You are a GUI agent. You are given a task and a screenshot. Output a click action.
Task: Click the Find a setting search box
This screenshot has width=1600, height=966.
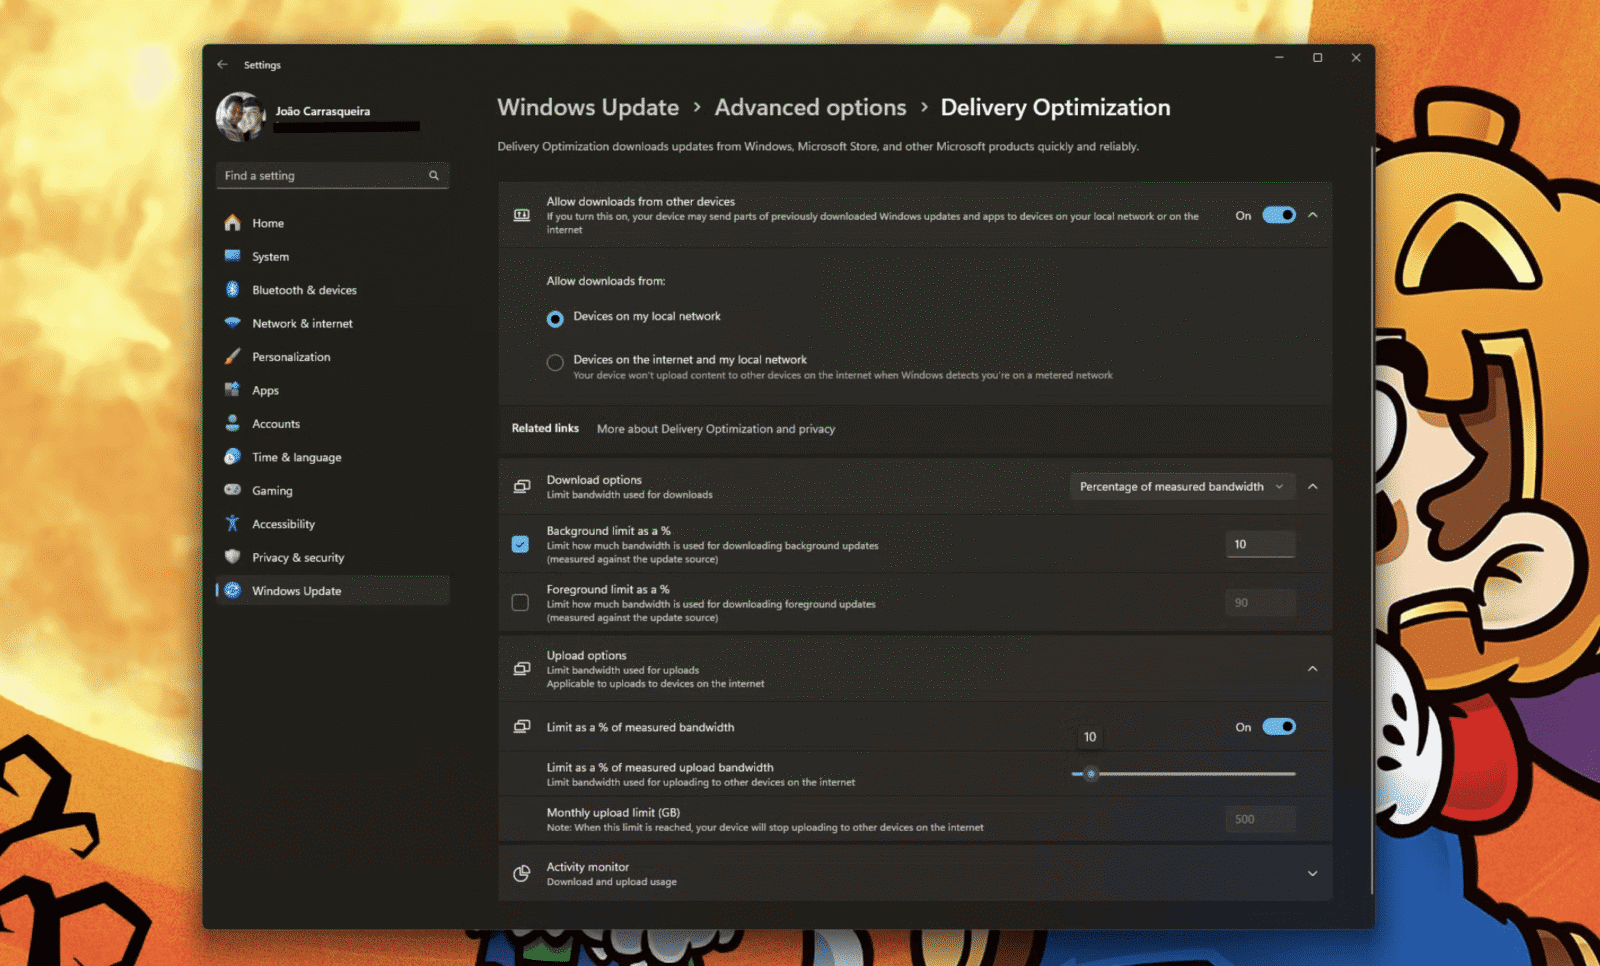point(332,176)
